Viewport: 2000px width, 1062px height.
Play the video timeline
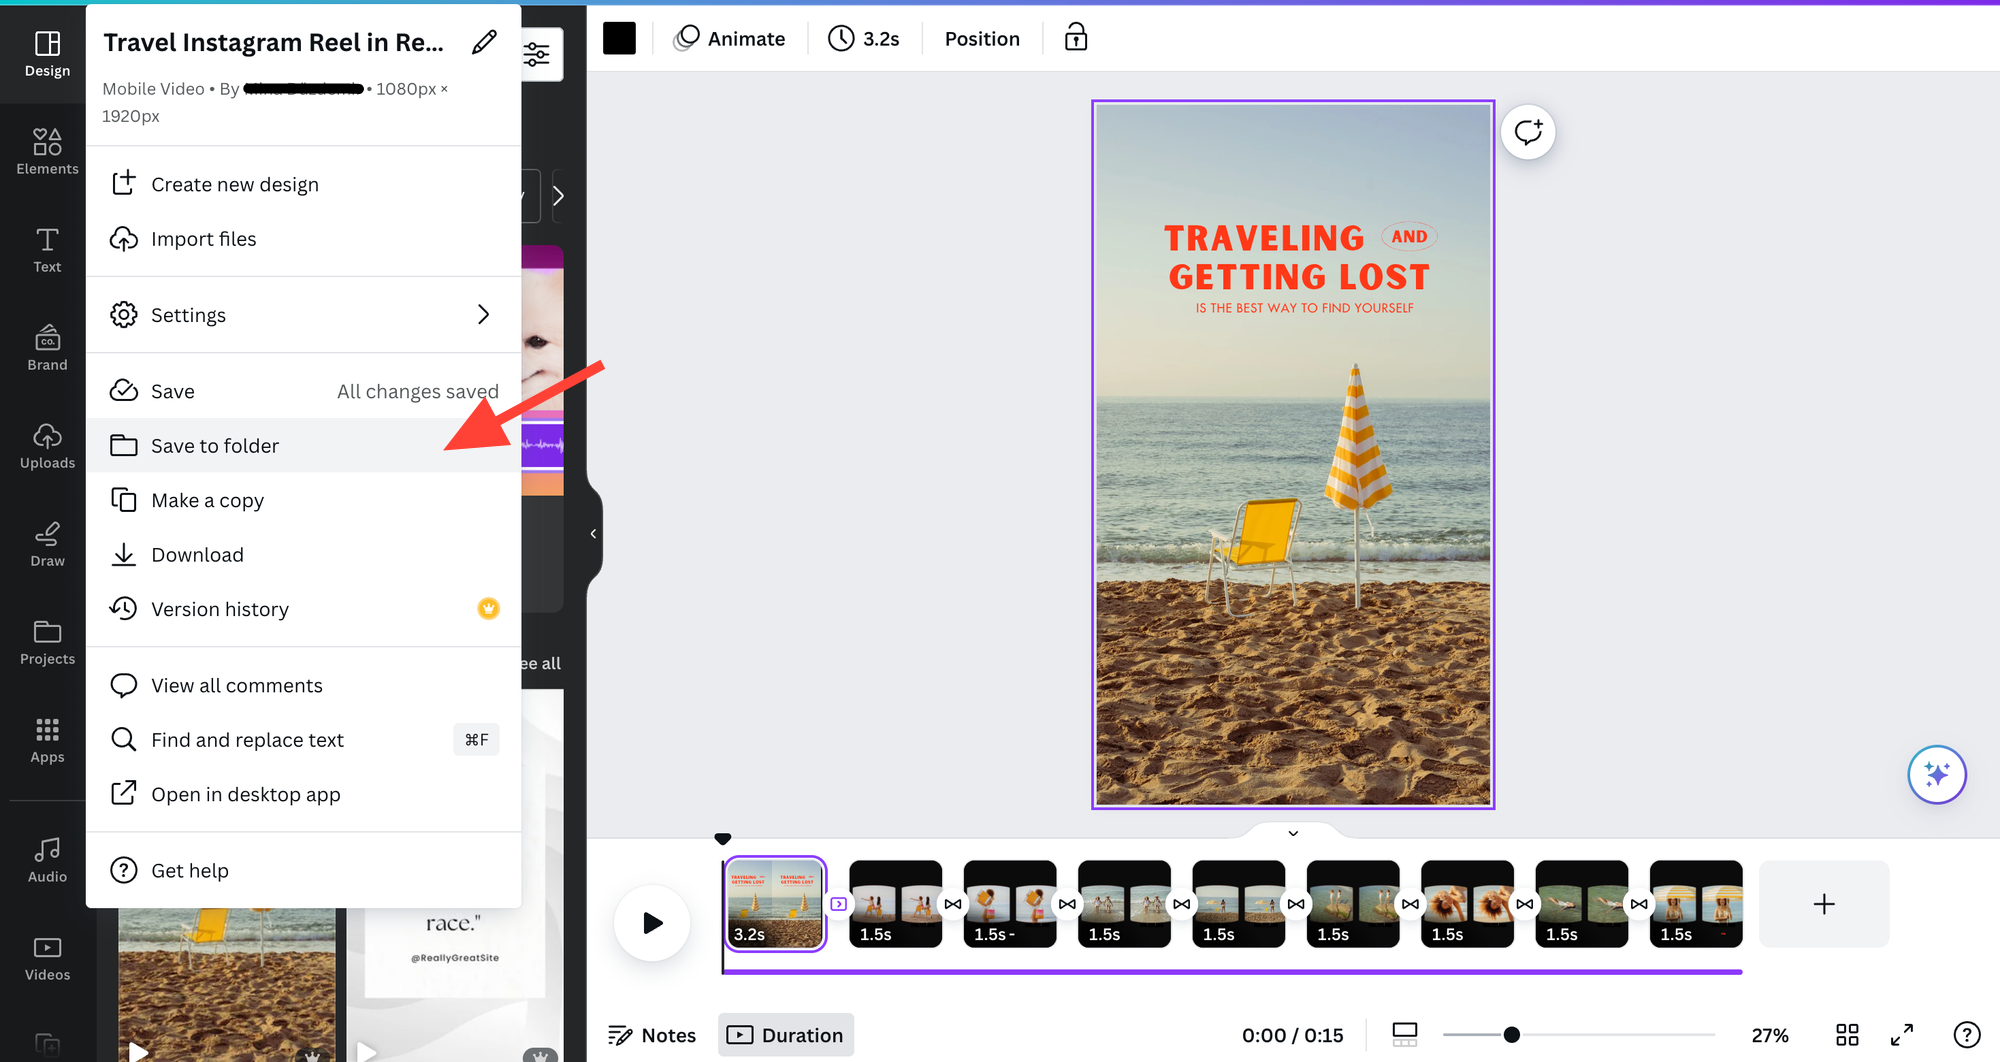(x=652, y=922)
